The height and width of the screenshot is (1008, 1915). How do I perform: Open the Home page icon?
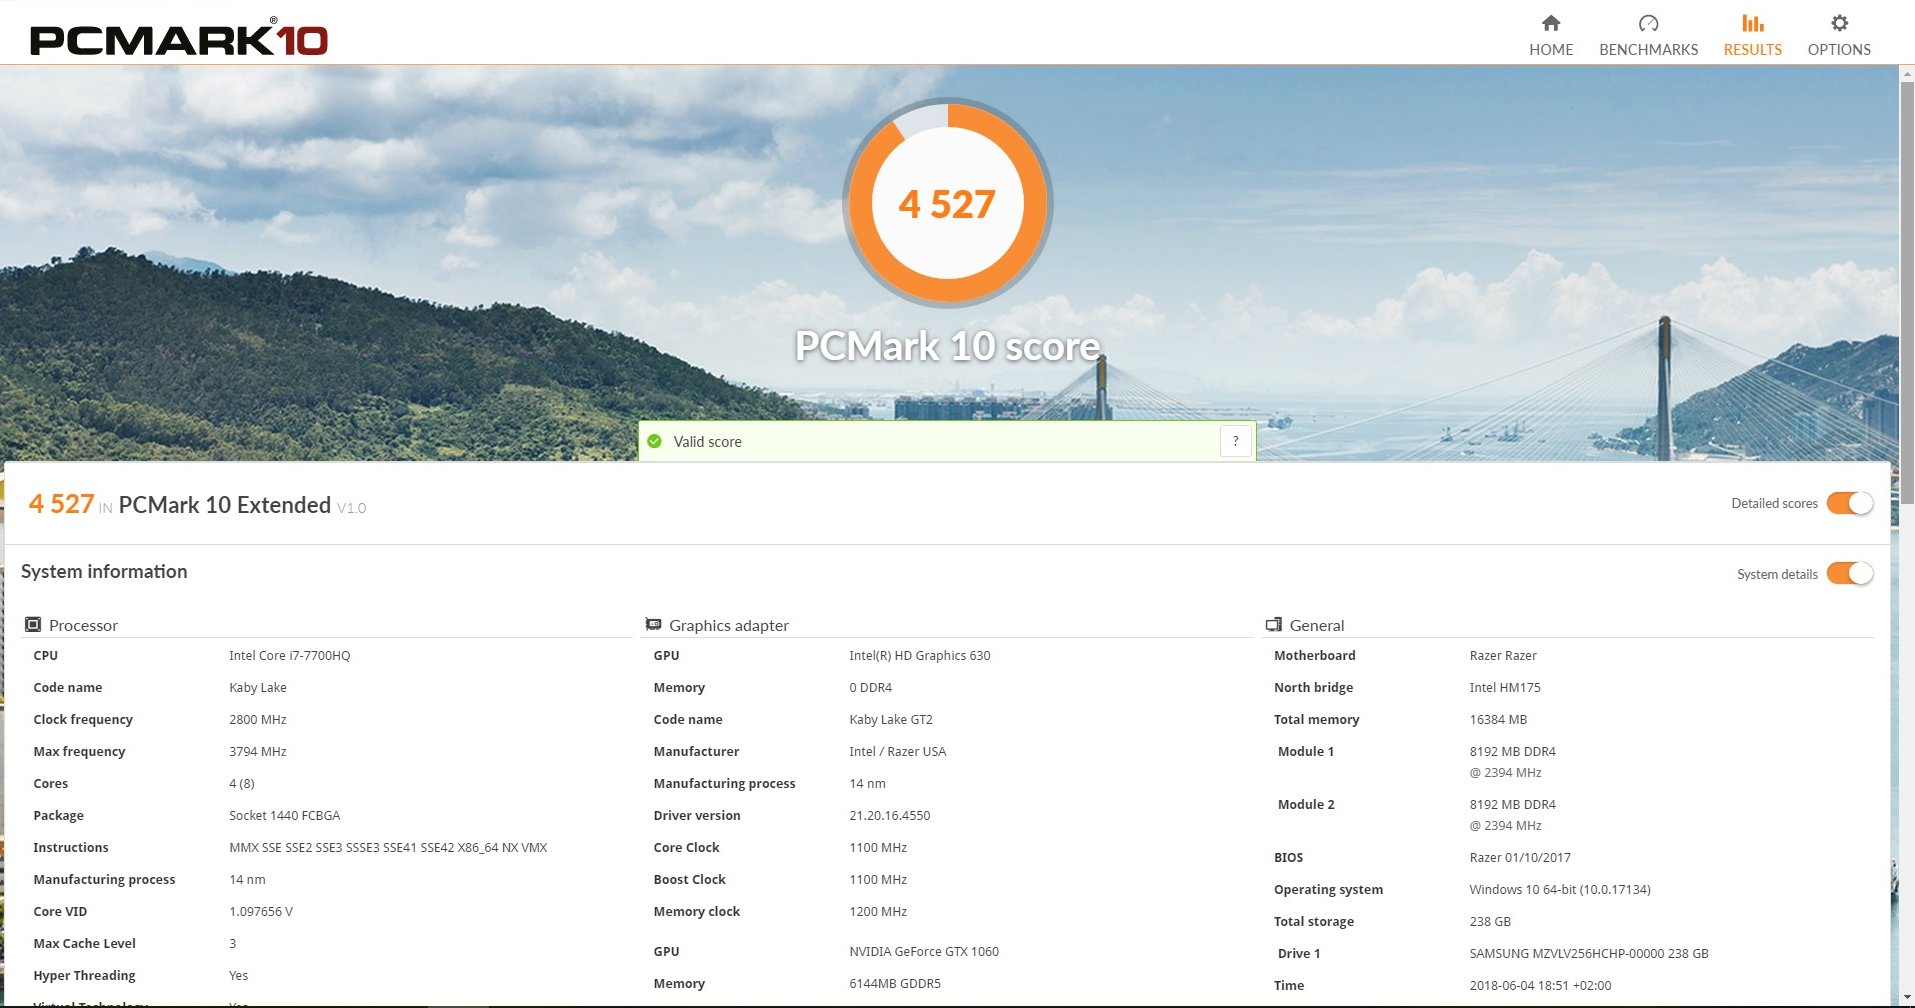click(1551, 23)
